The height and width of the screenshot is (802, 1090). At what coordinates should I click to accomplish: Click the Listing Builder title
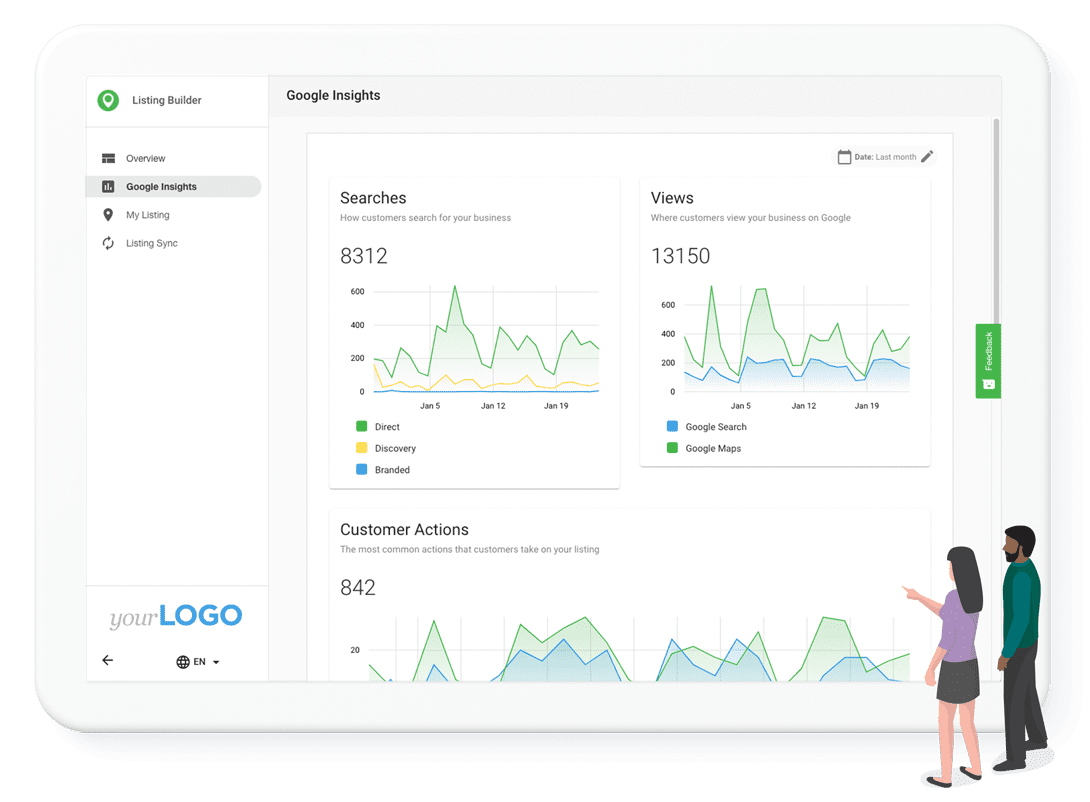point(167,100)
